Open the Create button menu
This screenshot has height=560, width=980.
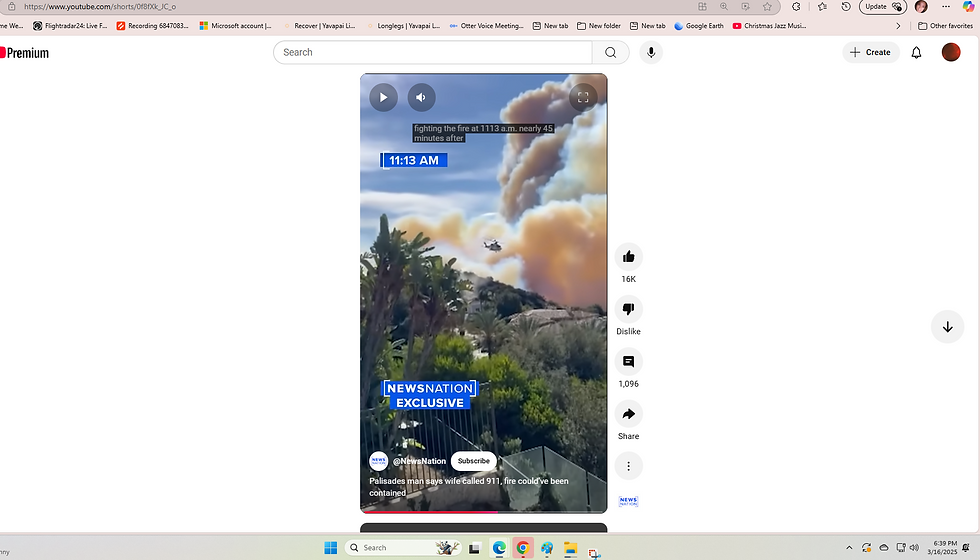[x=871, y=52]
